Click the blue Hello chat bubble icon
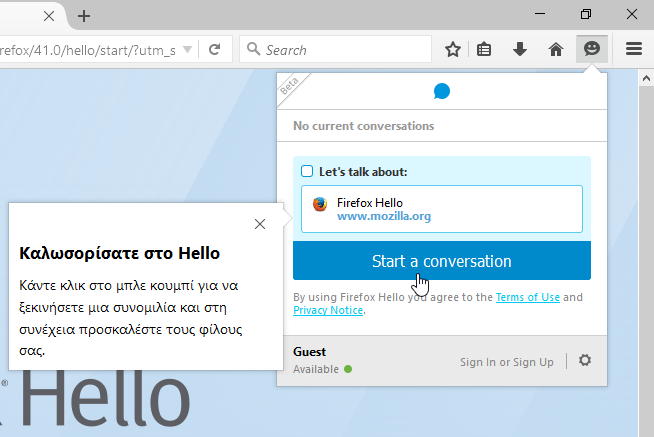This screenshot has width=654, height=437. [442, 91]
